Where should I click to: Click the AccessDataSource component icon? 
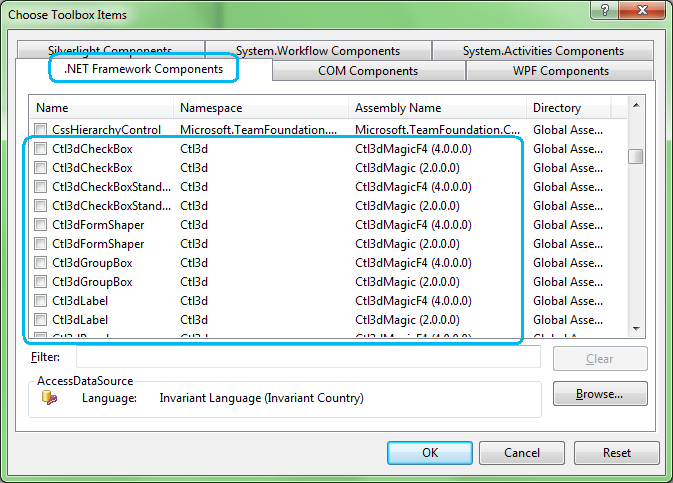point(49,398)
